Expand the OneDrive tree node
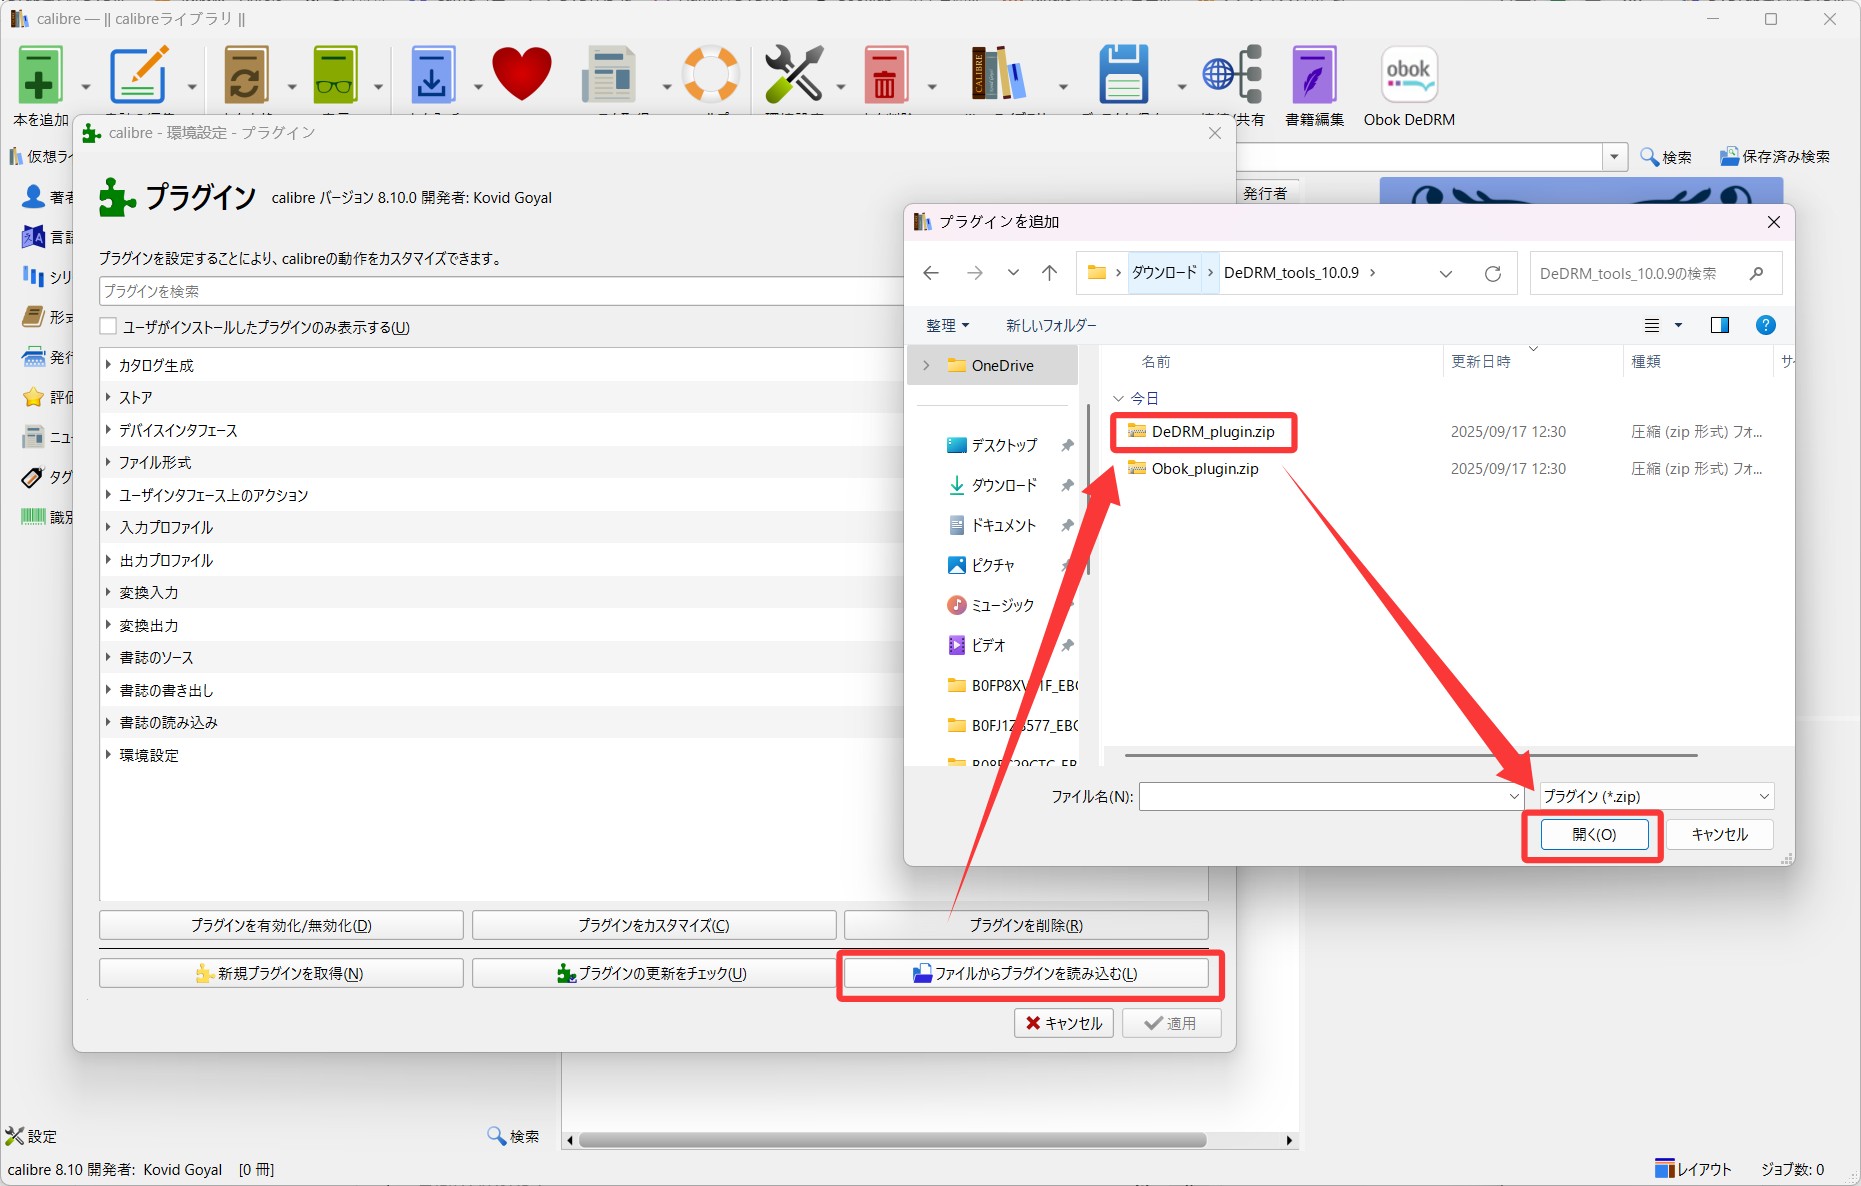Screen dimensions: 1861x1186 pos(926,366)
